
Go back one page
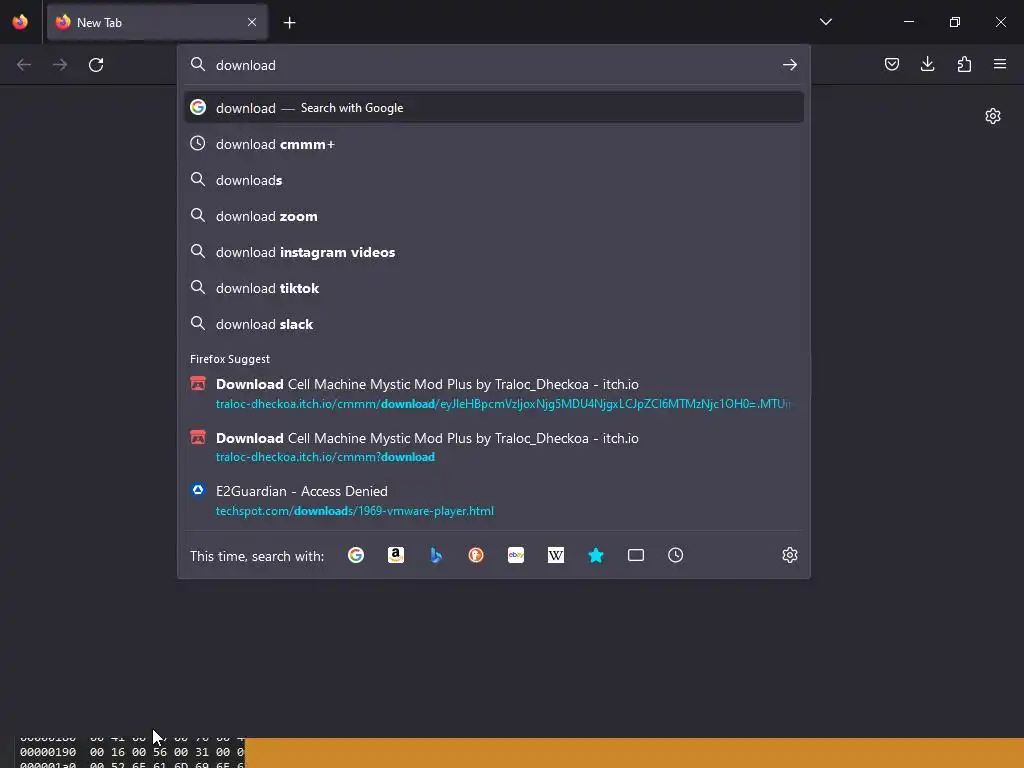click(x=24, y=65)
